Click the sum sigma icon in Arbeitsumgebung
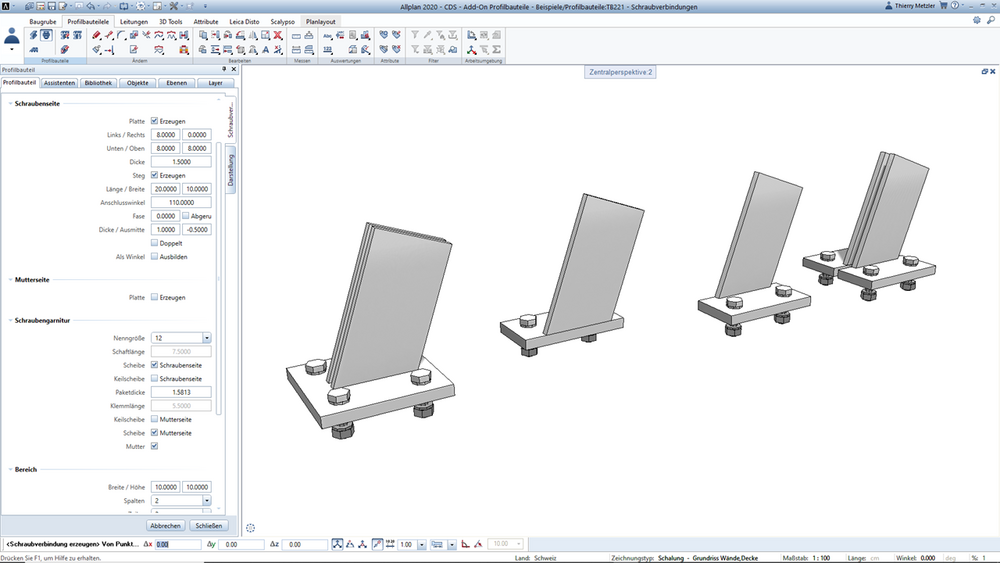This screenshot has height=563, width=1000. (496, 49)
